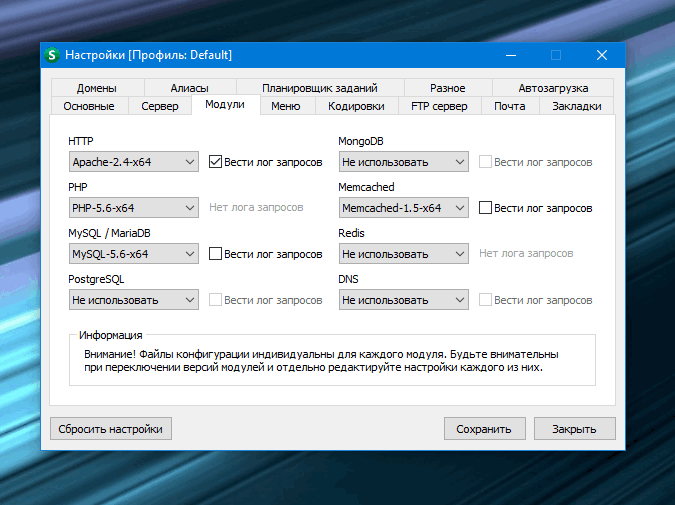Switch to the Кодировки tab
The image size is (675, 505).
coord(356,106)
